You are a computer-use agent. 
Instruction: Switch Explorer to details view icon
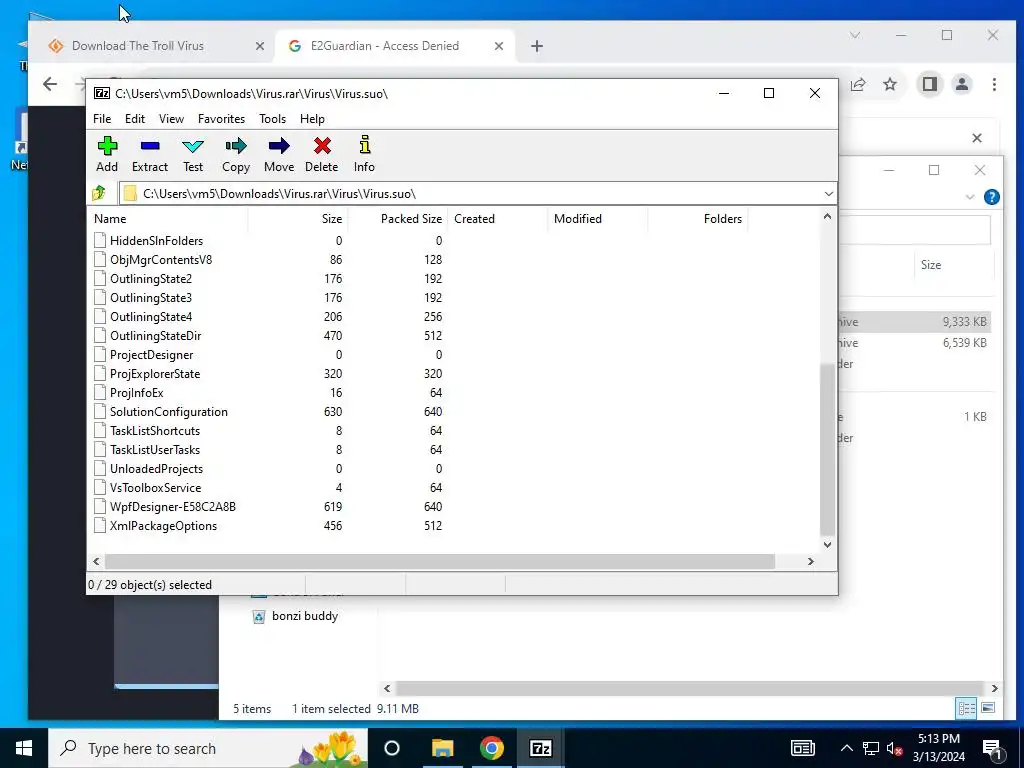(967, 708)
